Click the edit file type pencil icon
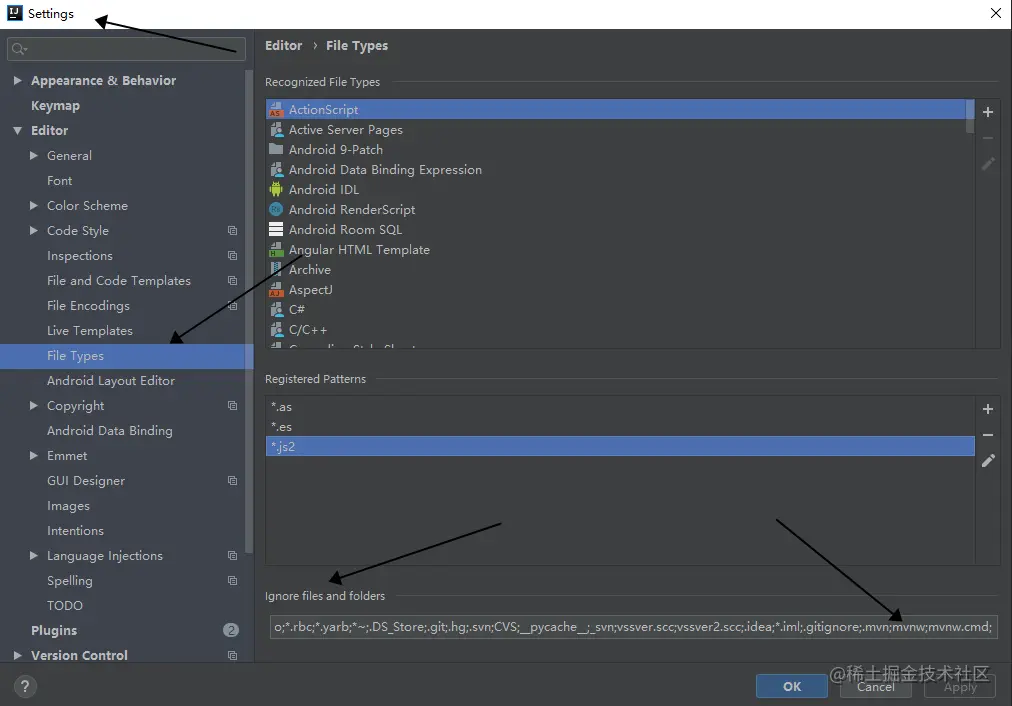 click(987, 164)
